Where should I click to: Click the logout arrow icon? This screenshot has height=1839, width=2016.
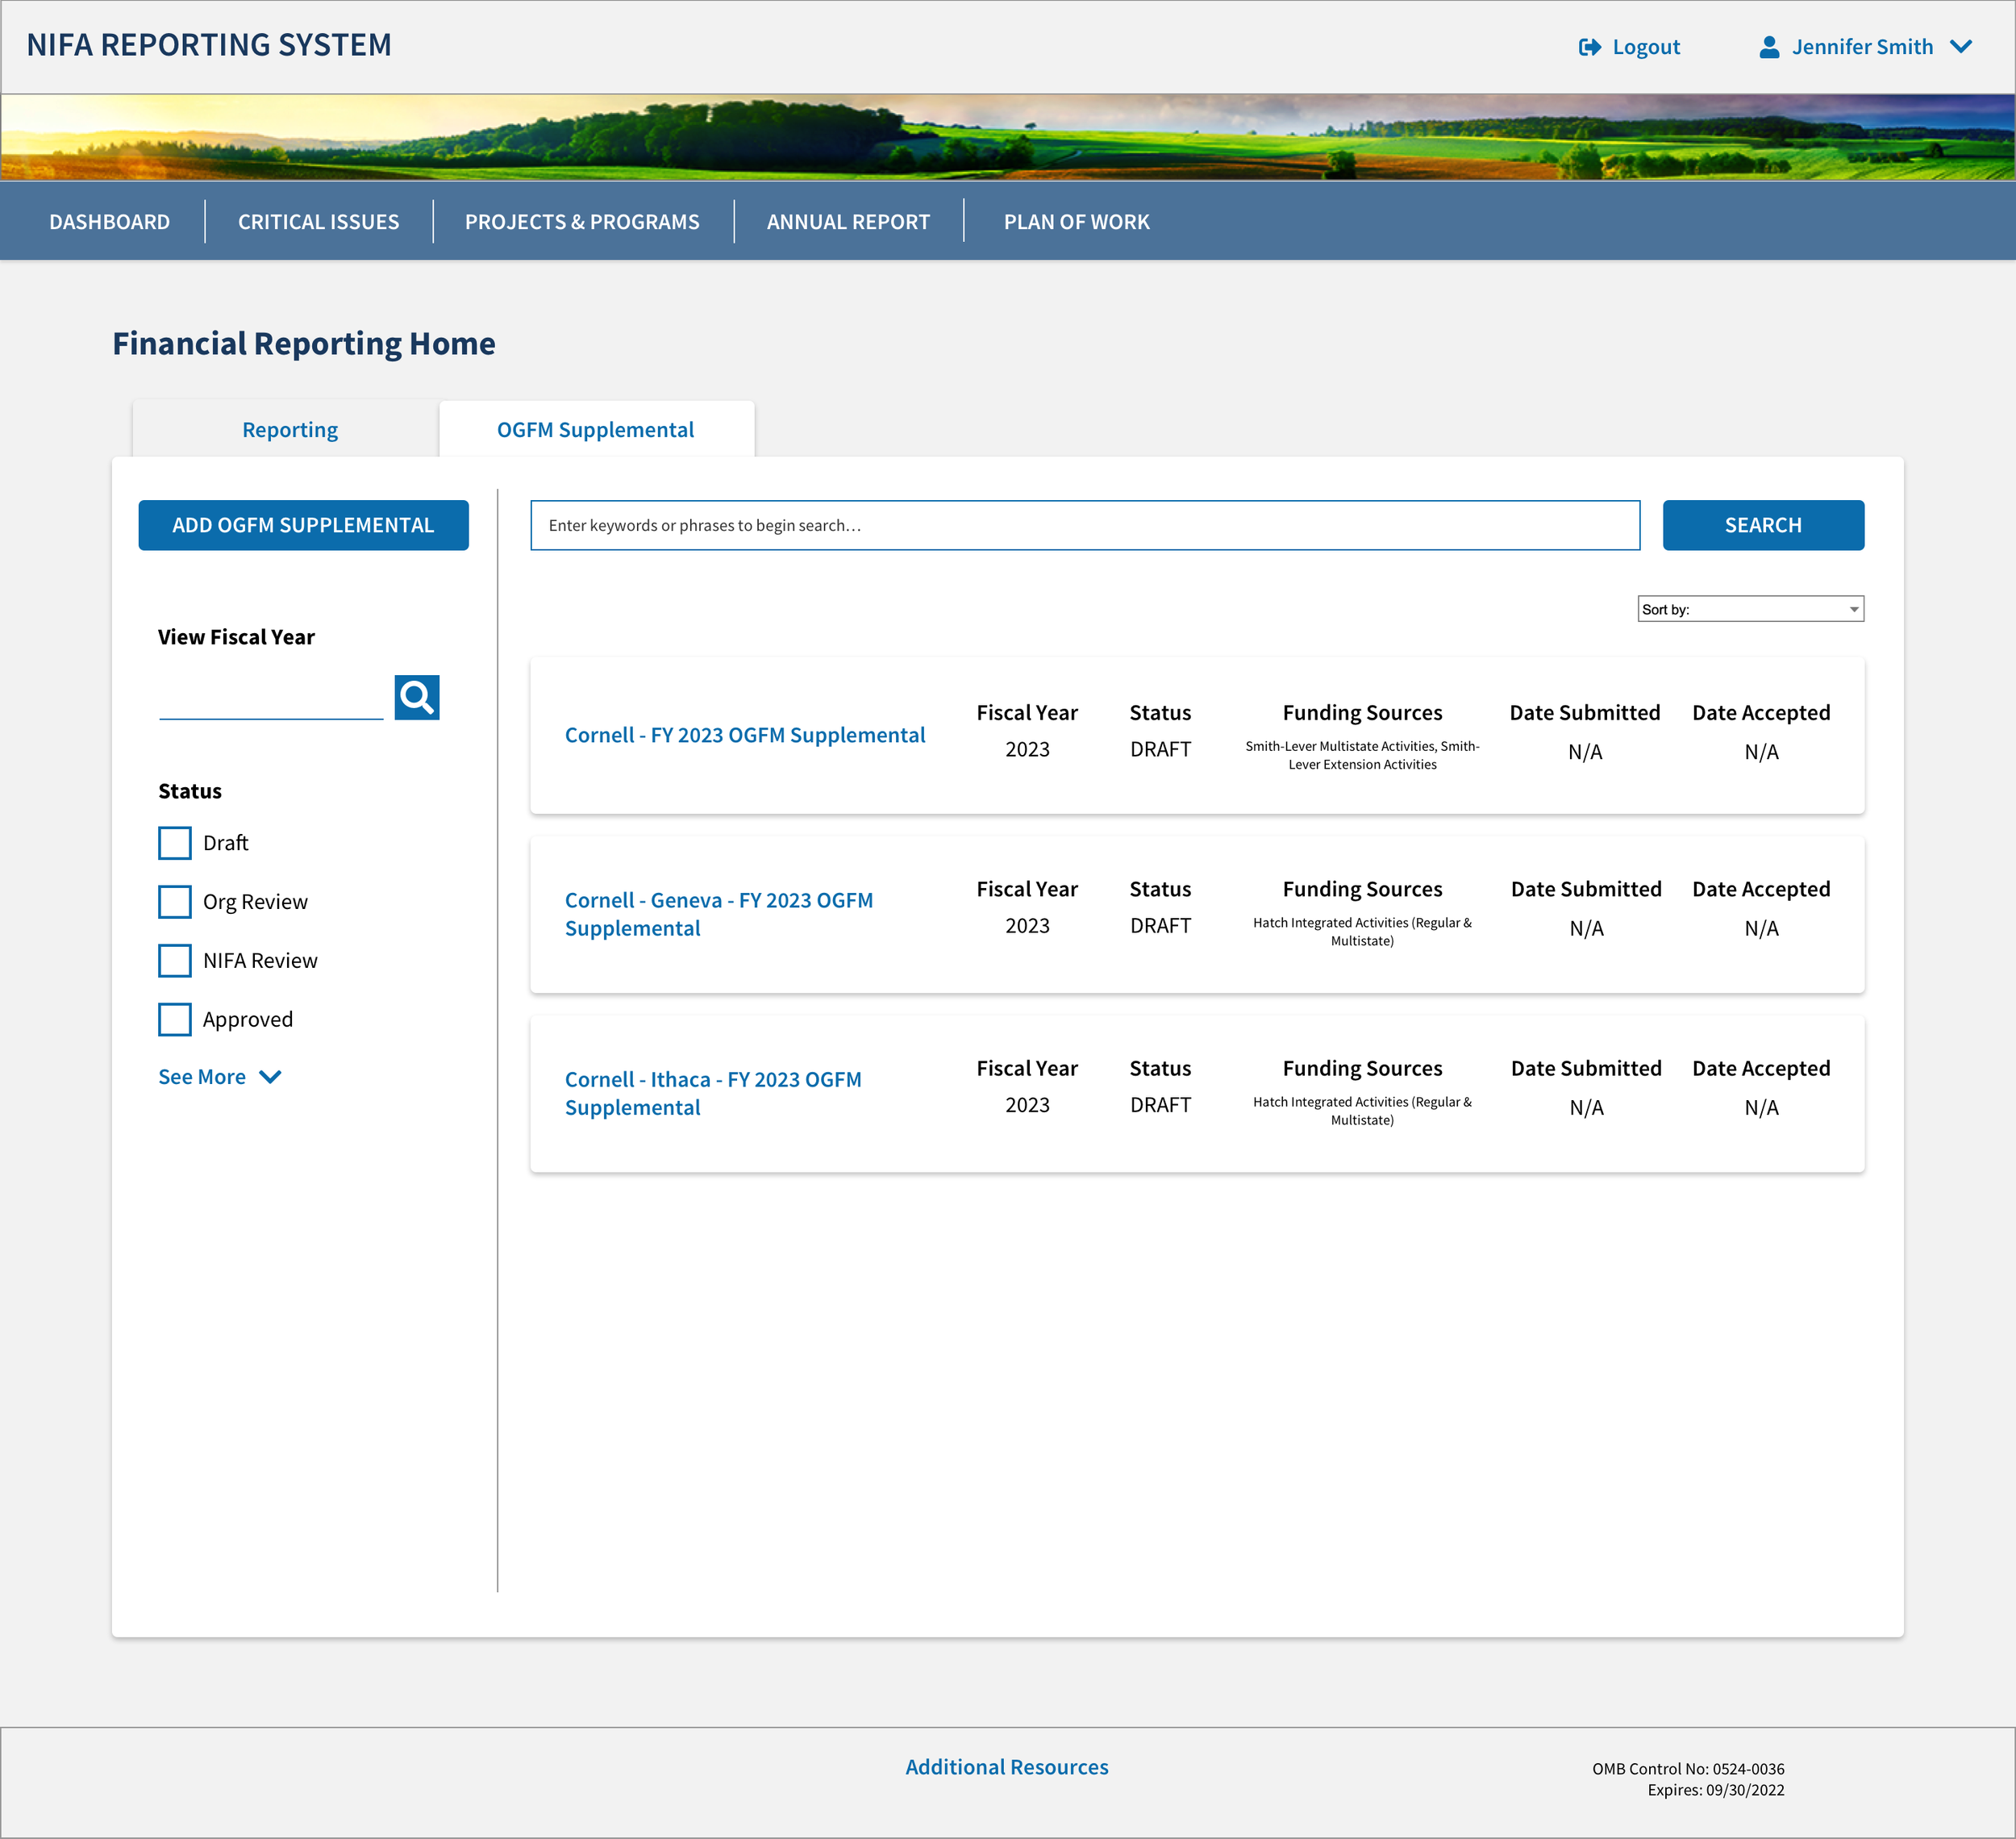tap(1589, 47)
